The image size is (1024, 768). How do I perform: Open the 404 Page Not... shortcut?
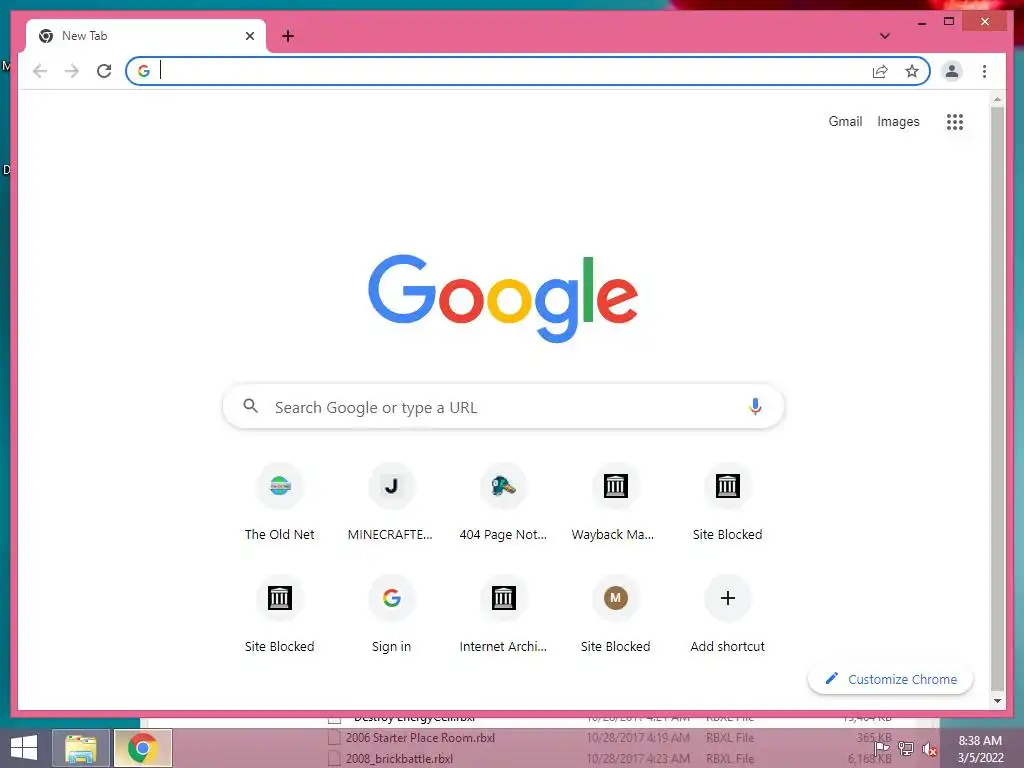[504, 503]
